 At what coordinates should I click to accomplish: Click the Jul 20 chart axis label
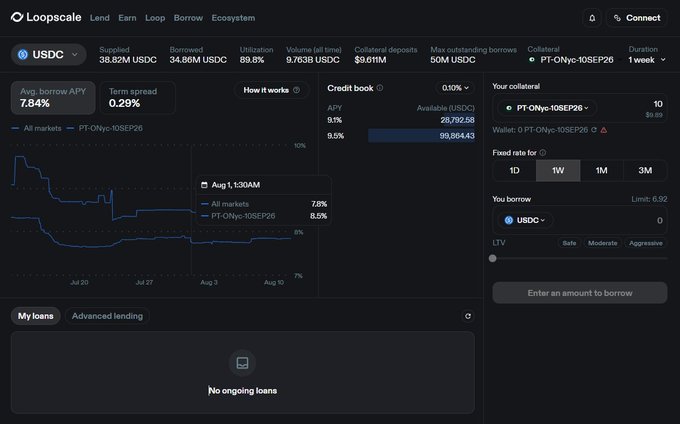[x=79, y=282]
